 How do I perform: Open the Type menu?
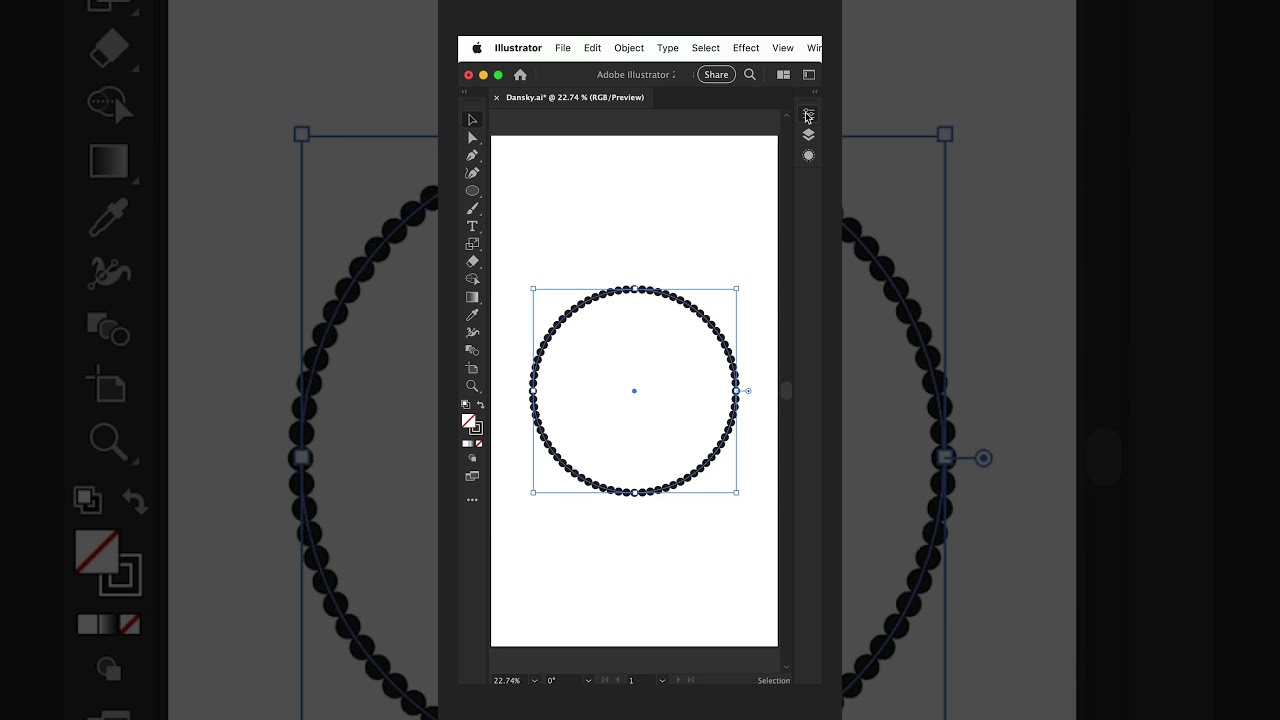pyautogui.click(x=668, y=48)
